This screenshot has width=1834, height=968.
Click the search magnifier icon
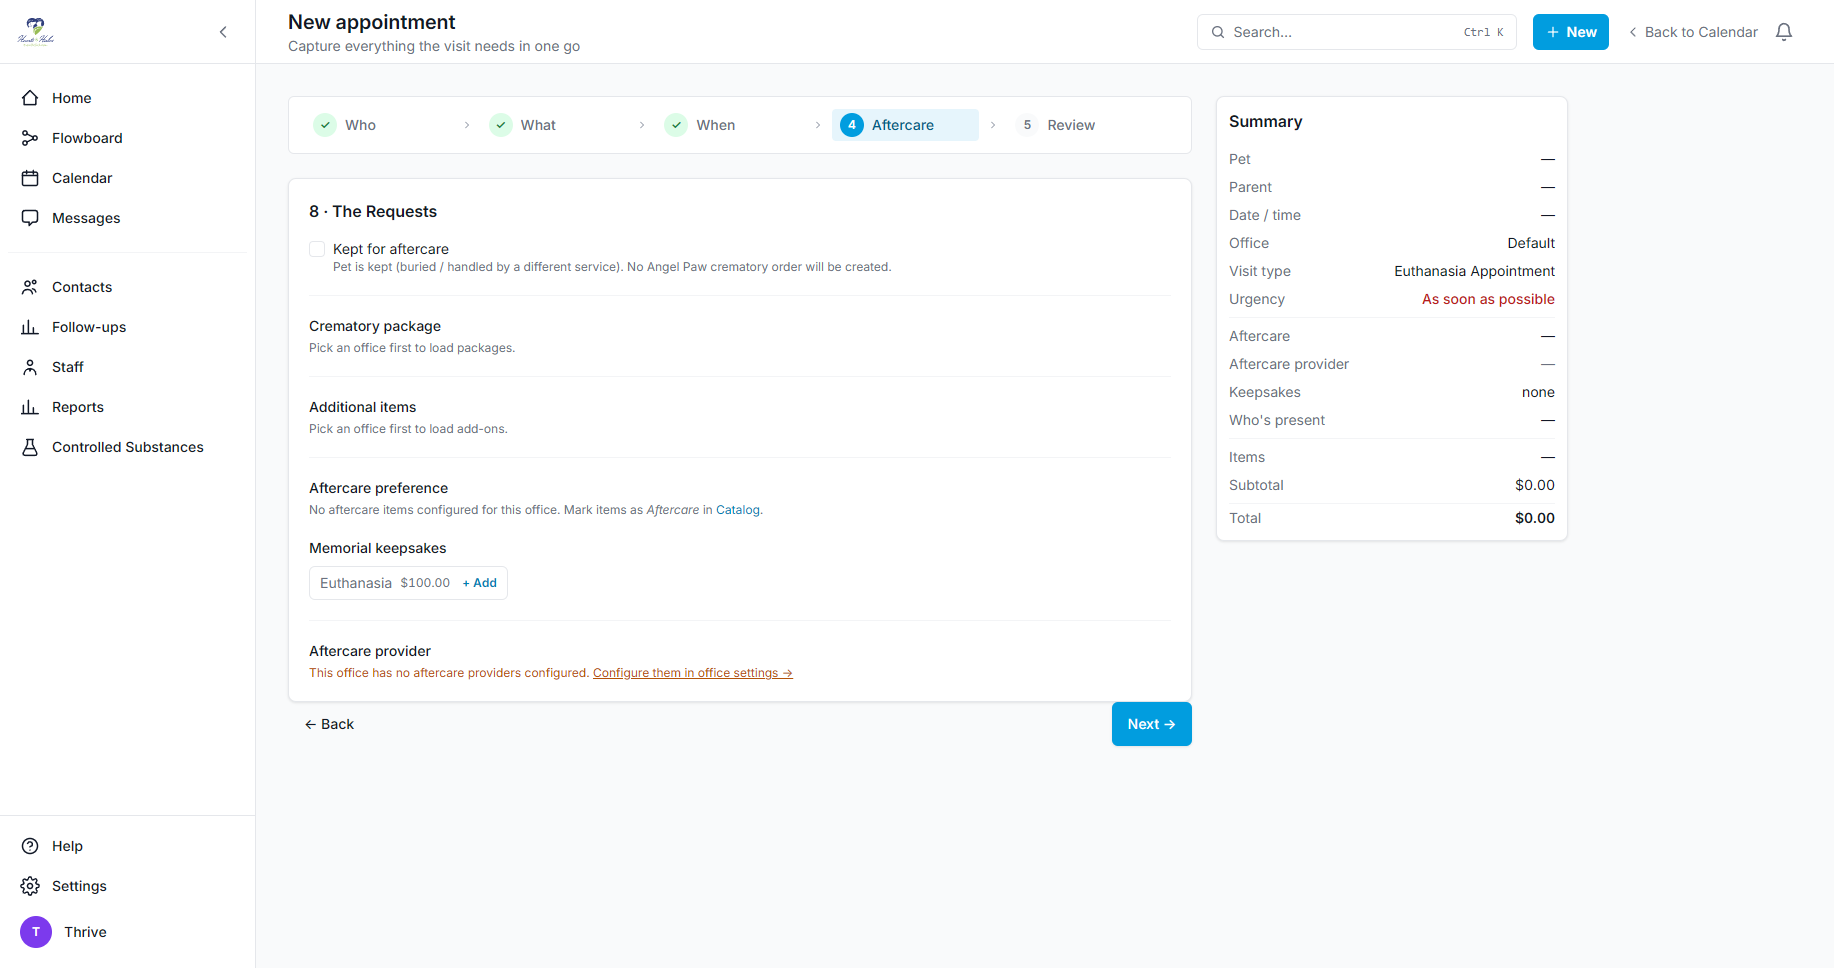pos(1218,32)
